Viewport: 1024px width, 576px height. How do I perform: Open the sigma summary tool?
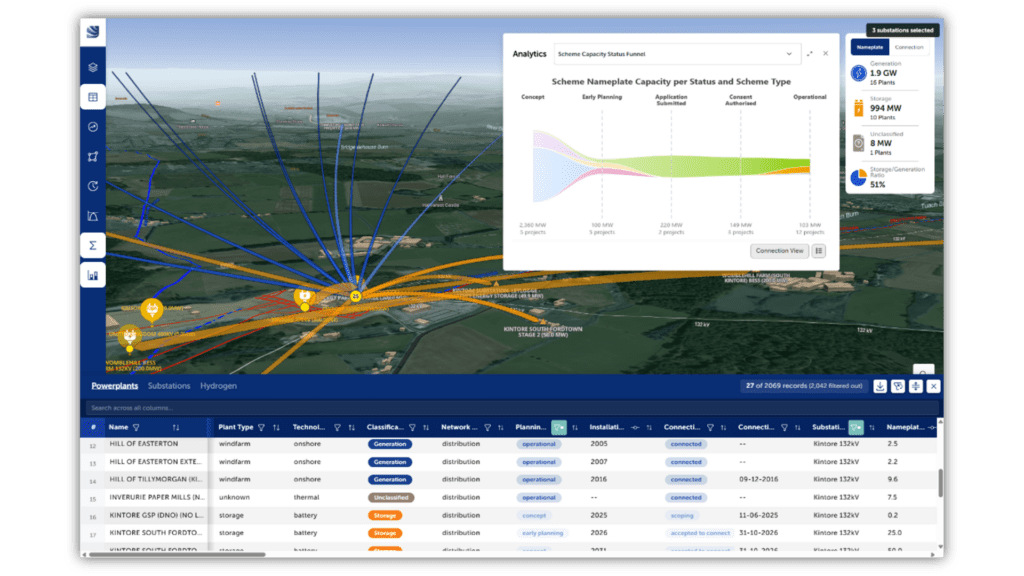93,246
